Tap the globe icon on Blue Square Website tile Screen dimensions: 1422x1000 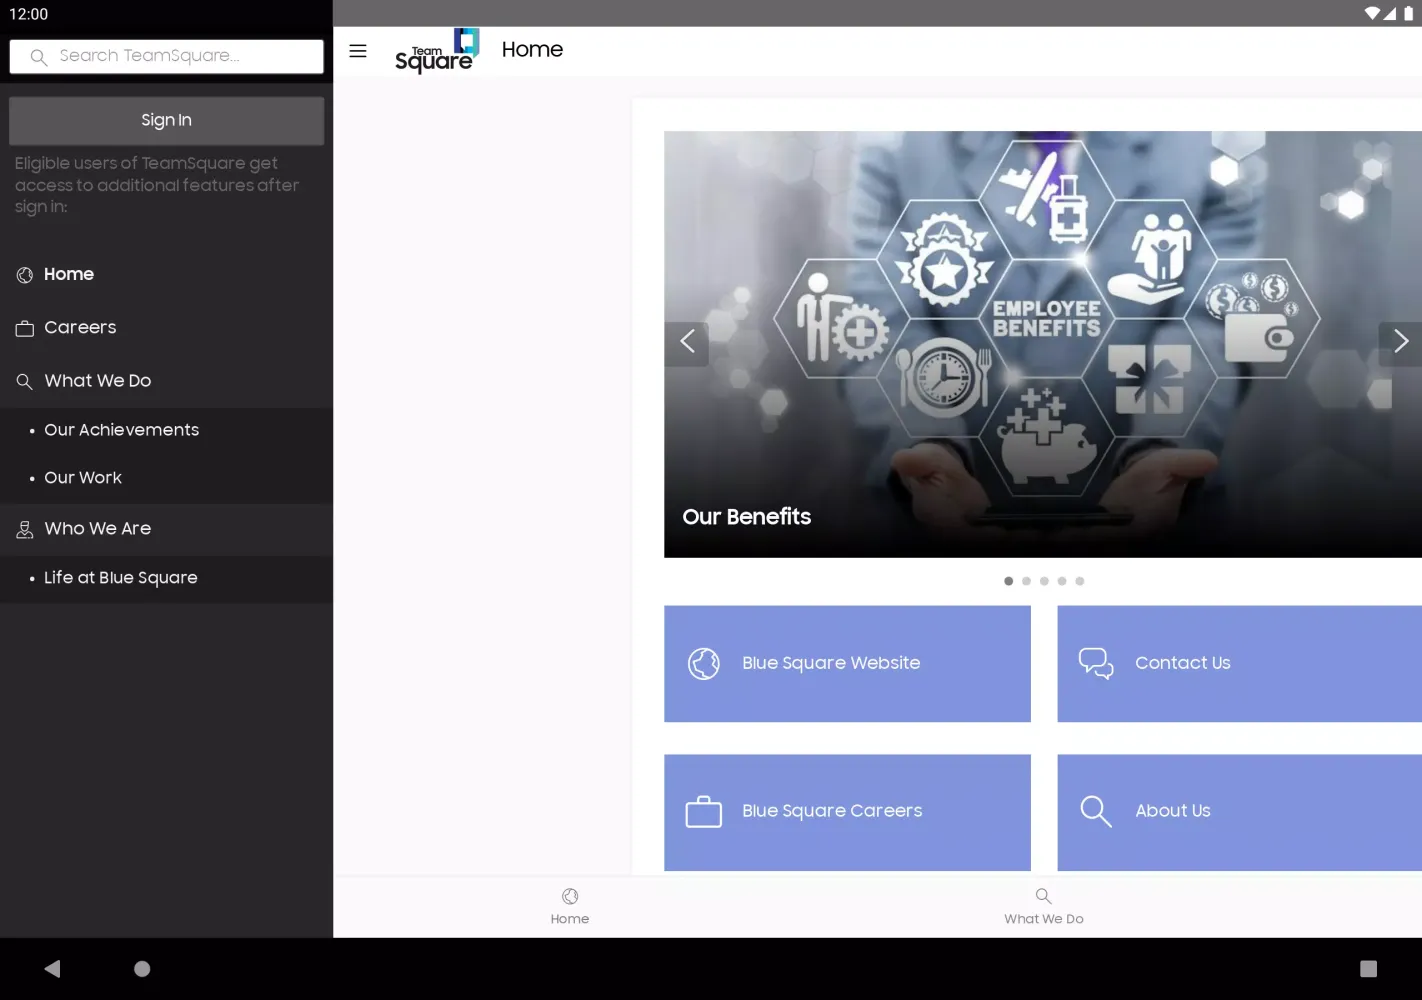(704, 663)
